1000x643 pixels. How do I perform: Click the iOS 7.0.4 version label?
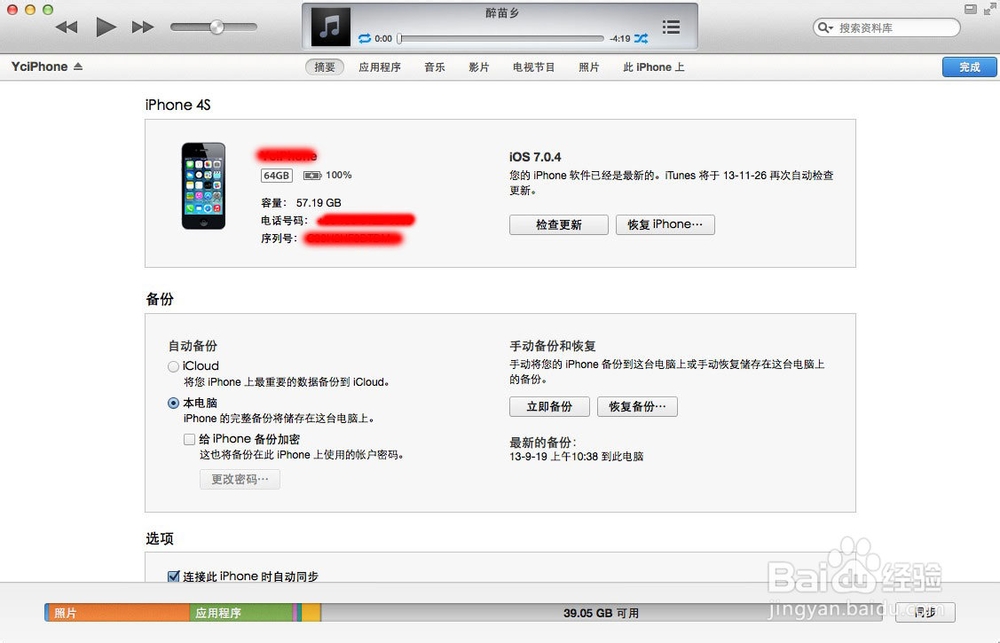535,157
